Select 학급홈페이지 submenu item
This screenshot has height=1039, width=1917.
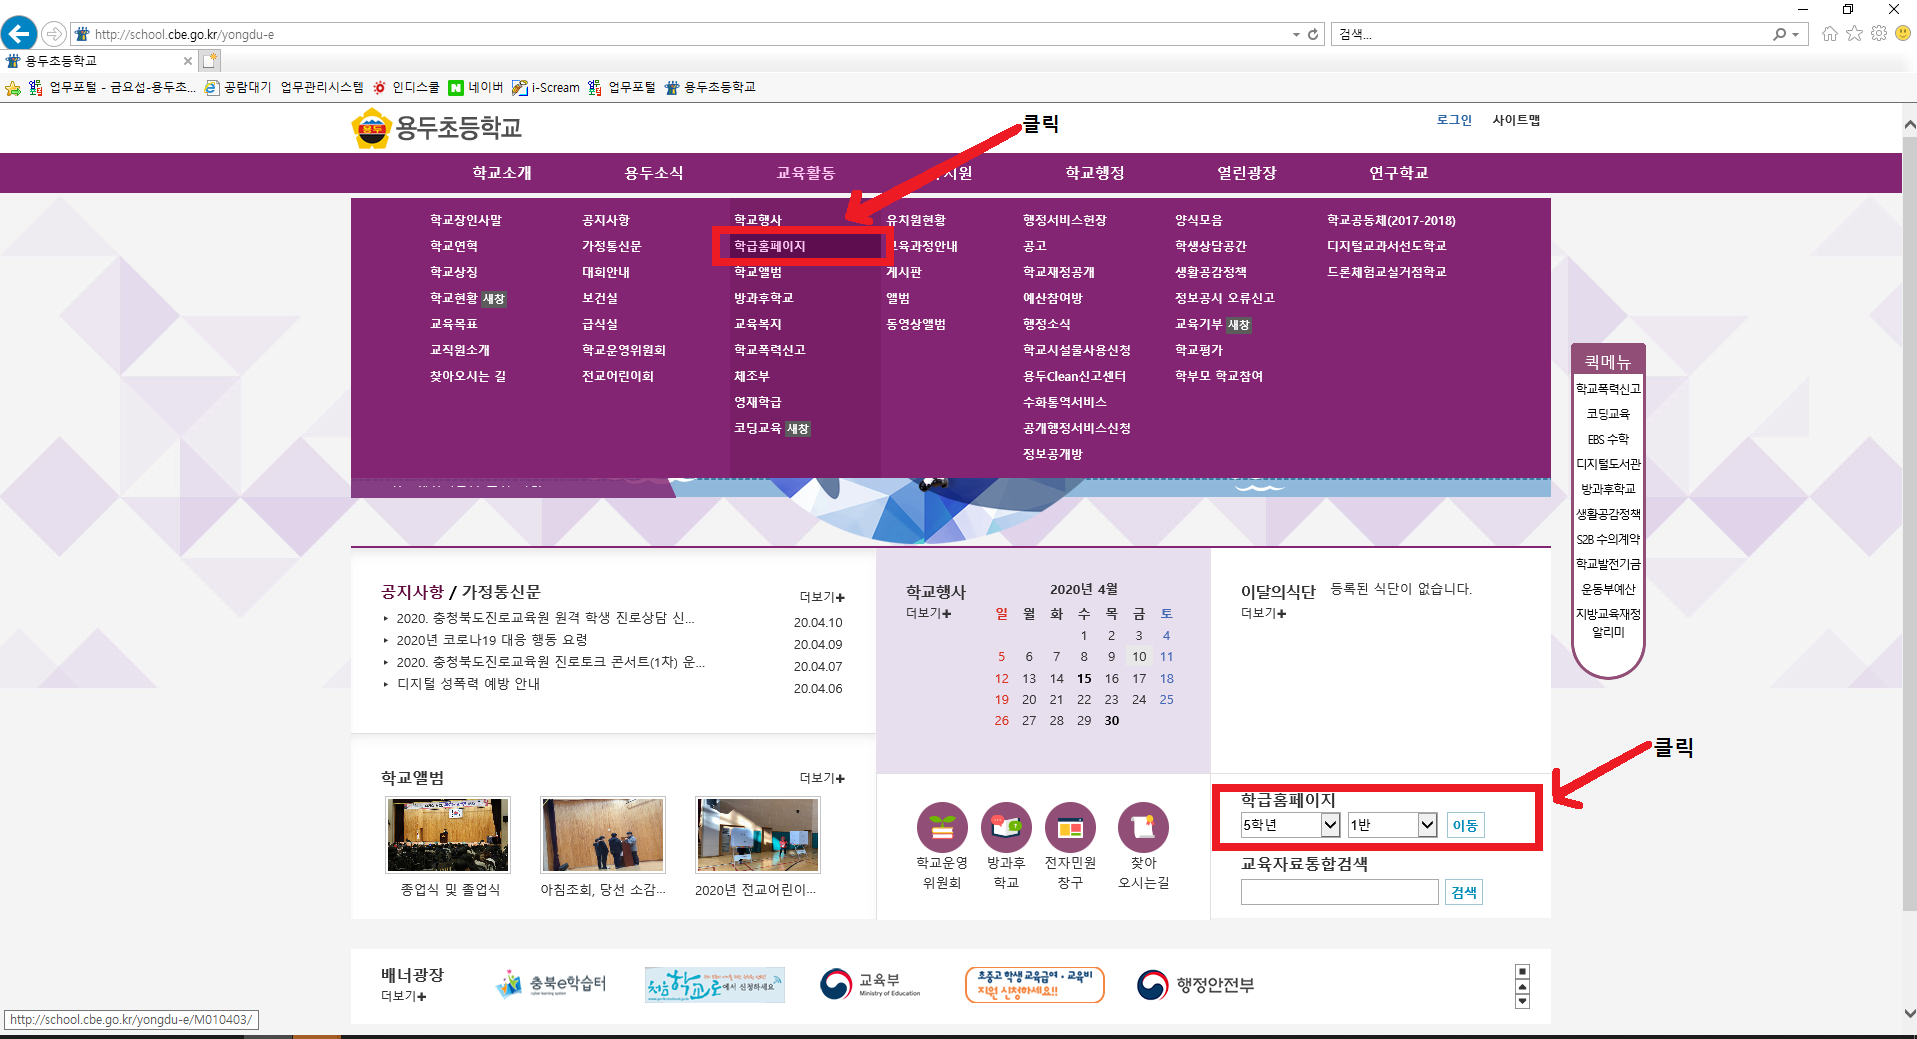point(770,246)
